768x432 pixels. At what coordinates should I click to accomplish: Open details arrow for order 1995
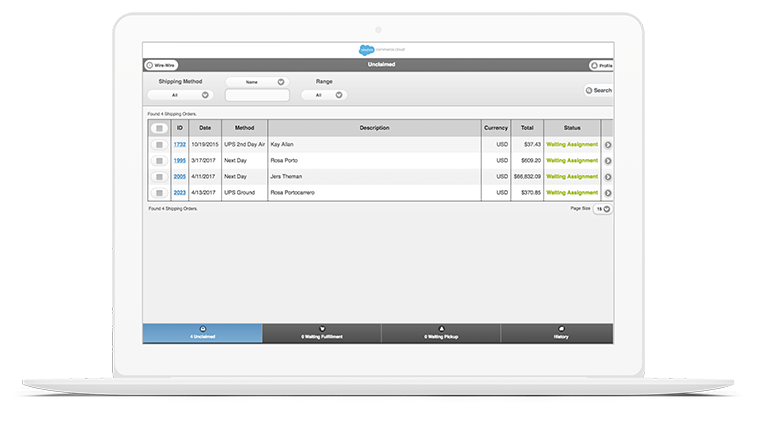click(607, 161)
